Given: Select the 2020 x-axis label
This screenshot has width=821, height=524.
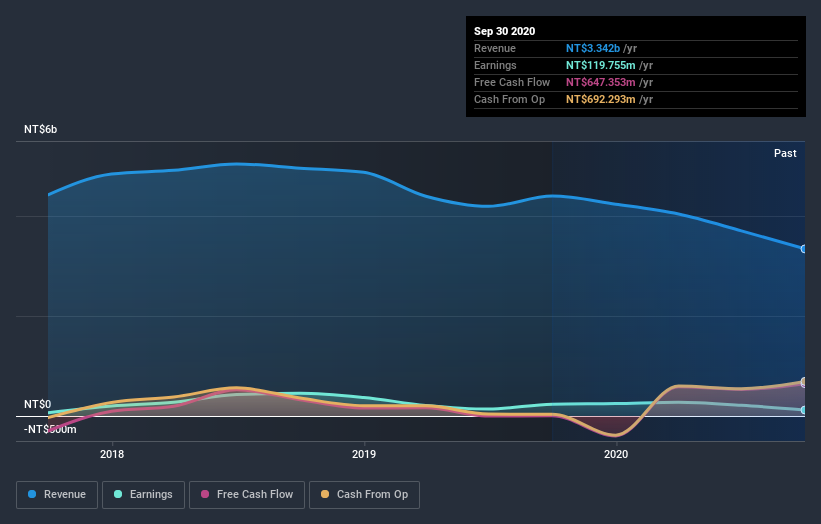Looking at the screenshot, I should click(x=616, y=454).
